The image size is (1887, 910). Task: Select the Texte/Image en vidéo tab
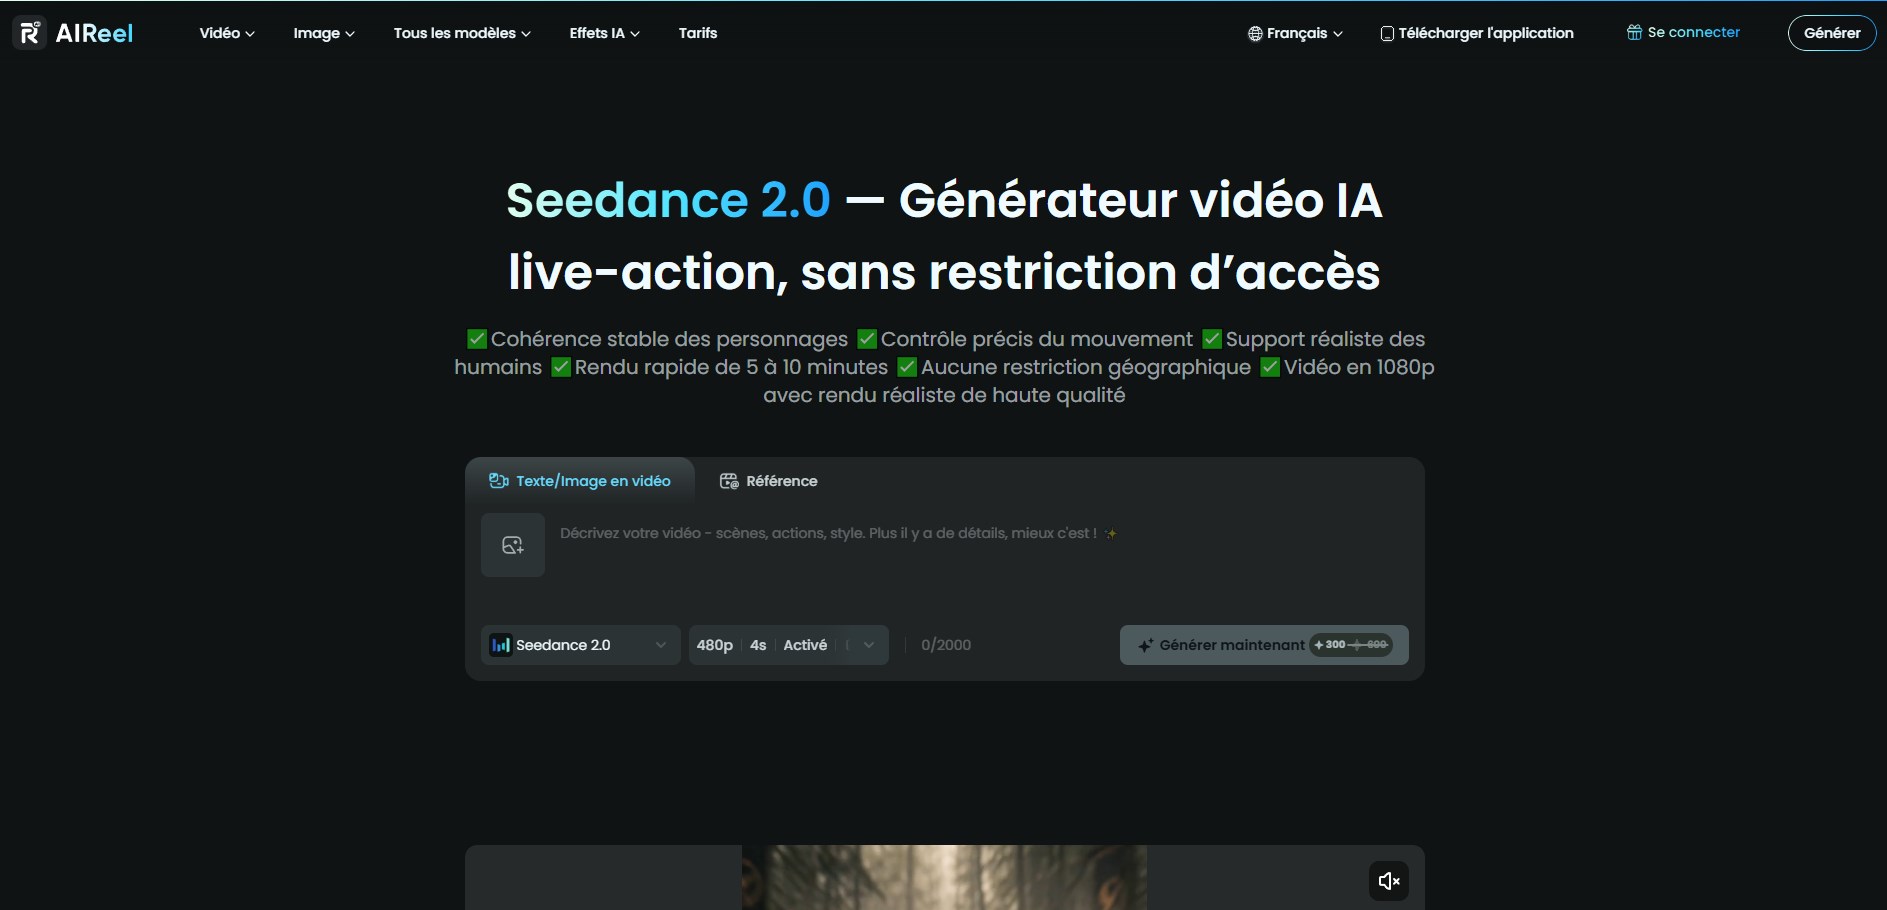pos(580,481)
